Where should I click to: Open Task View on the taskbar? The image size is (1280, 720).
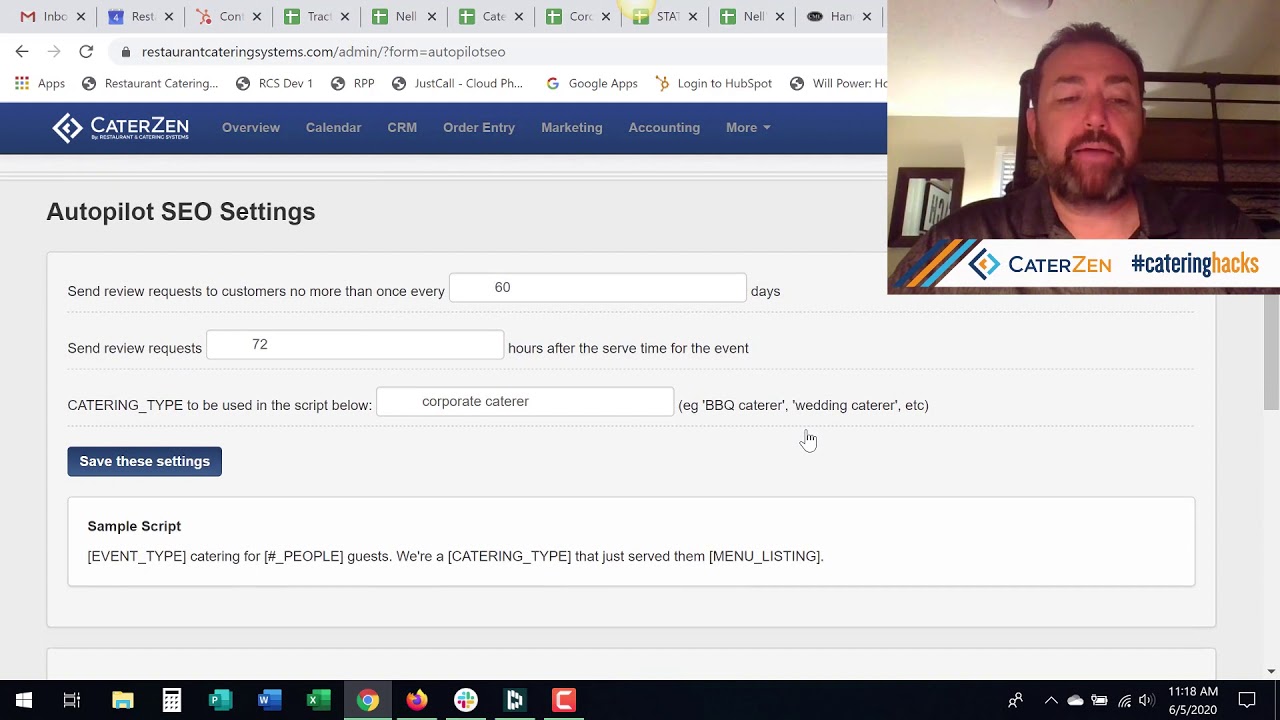point(72,700)
